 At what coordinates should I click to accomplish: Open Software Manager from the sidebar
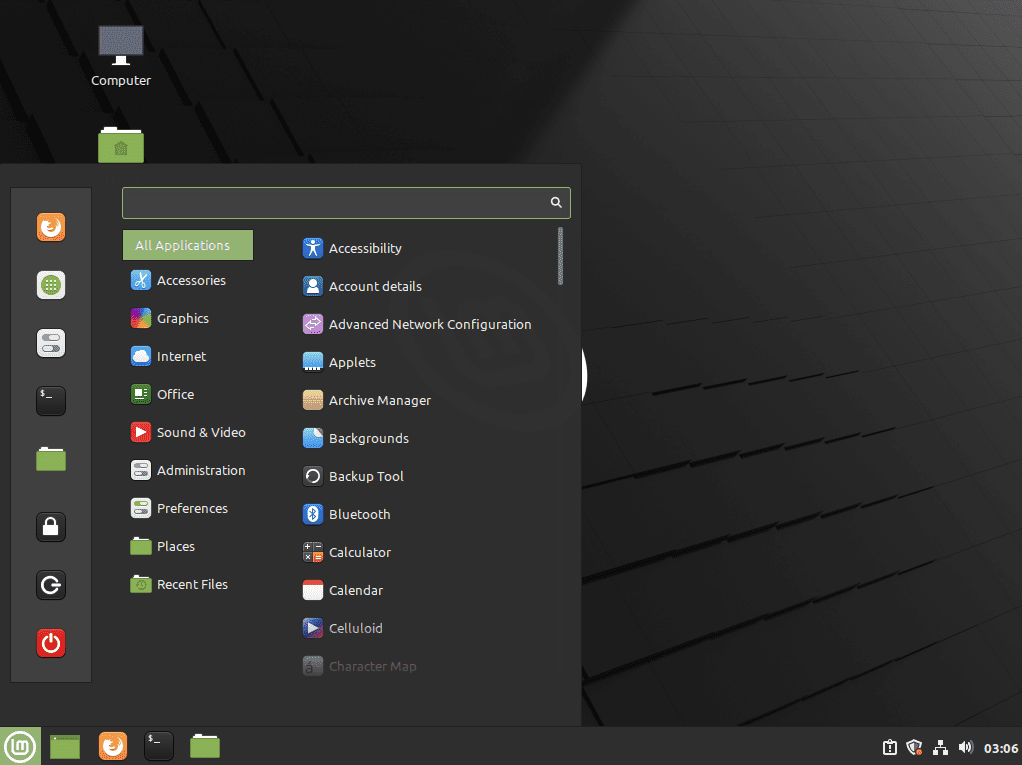tap(50, 285)
